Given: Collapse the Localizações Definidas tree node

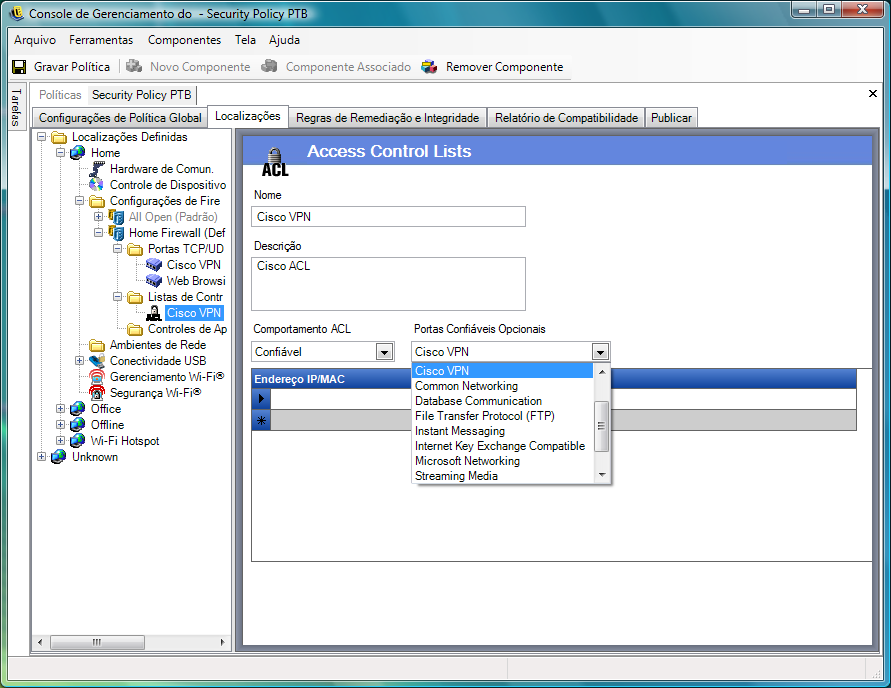Looking at the screenshot, I should (41, 137).
